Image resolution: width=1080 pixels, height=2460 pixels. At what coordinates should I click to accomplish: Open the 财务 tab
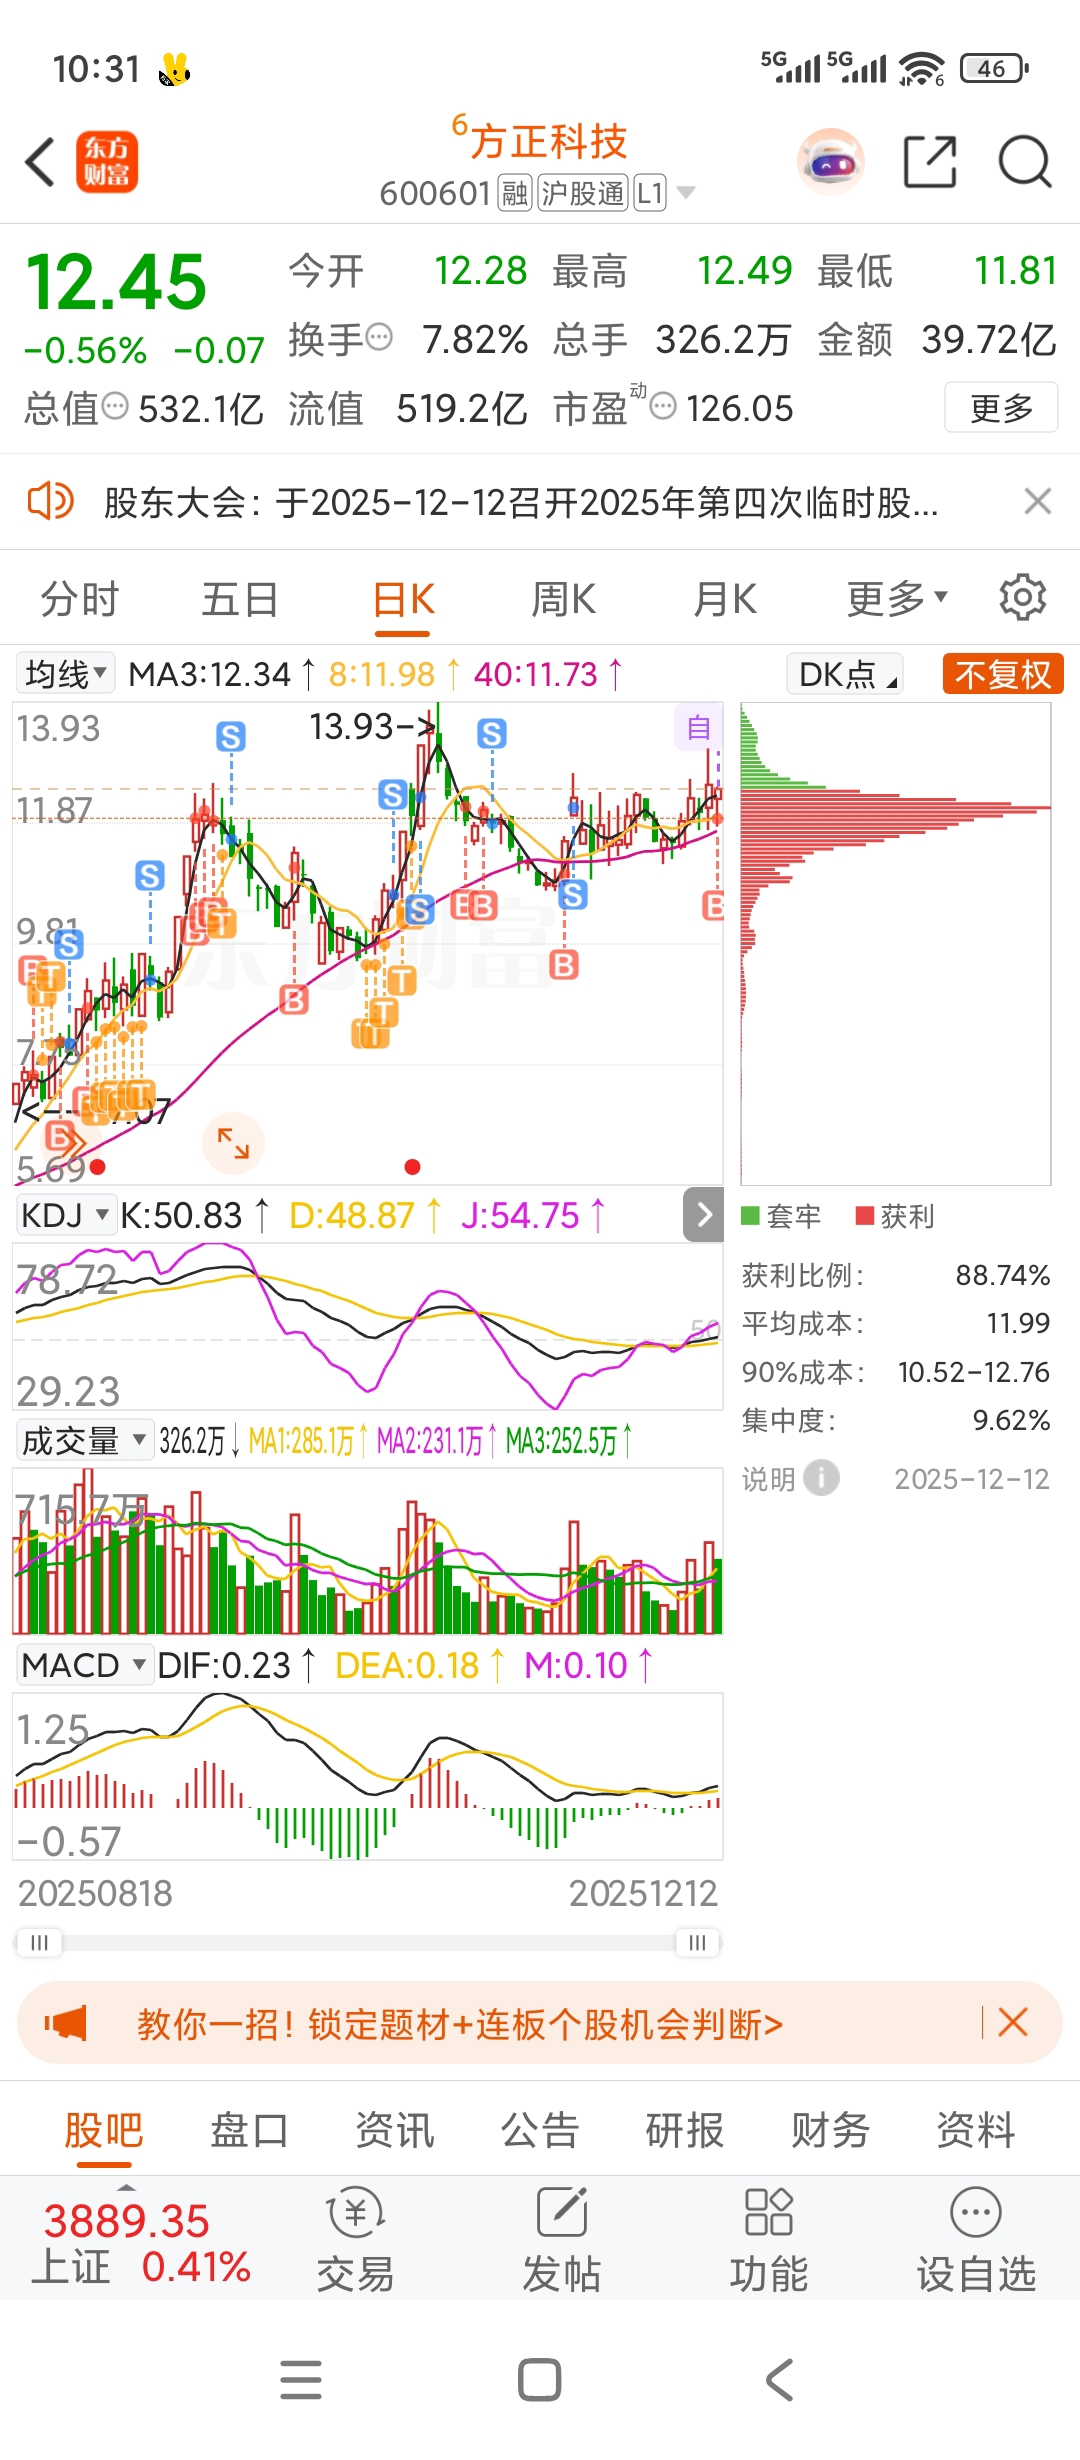click(x=830, y=2129)
